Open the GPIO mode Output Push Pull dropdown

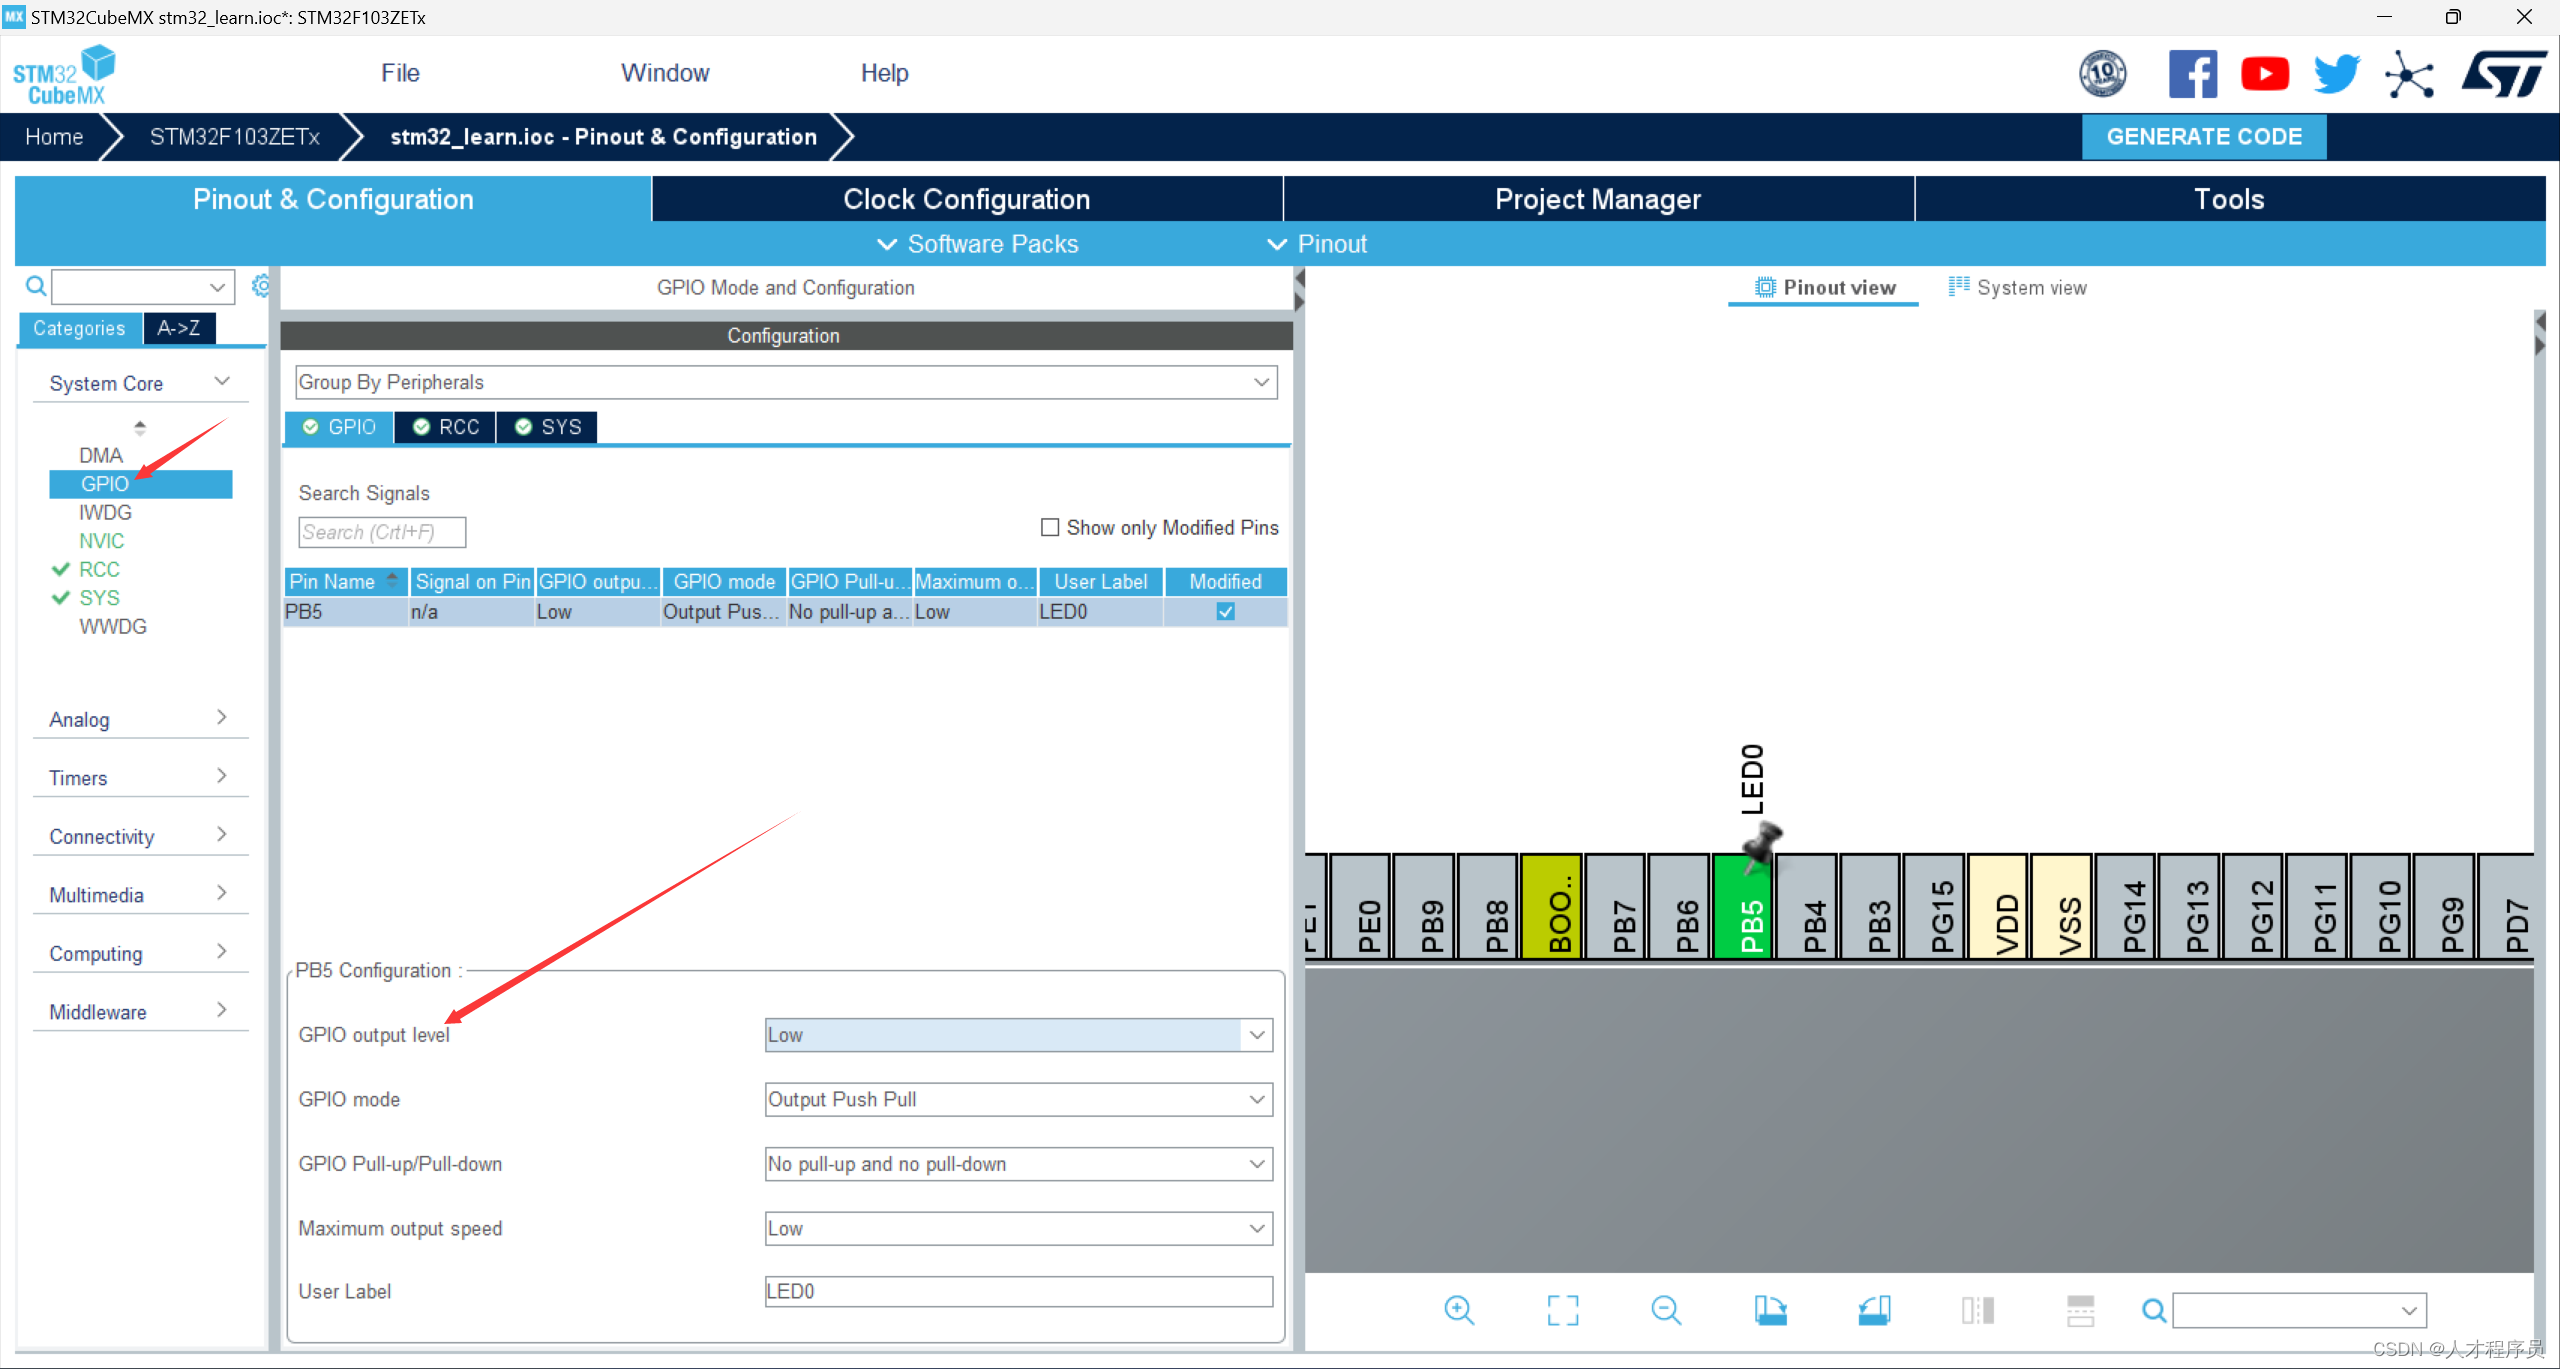click(x=1019, y=1099)
